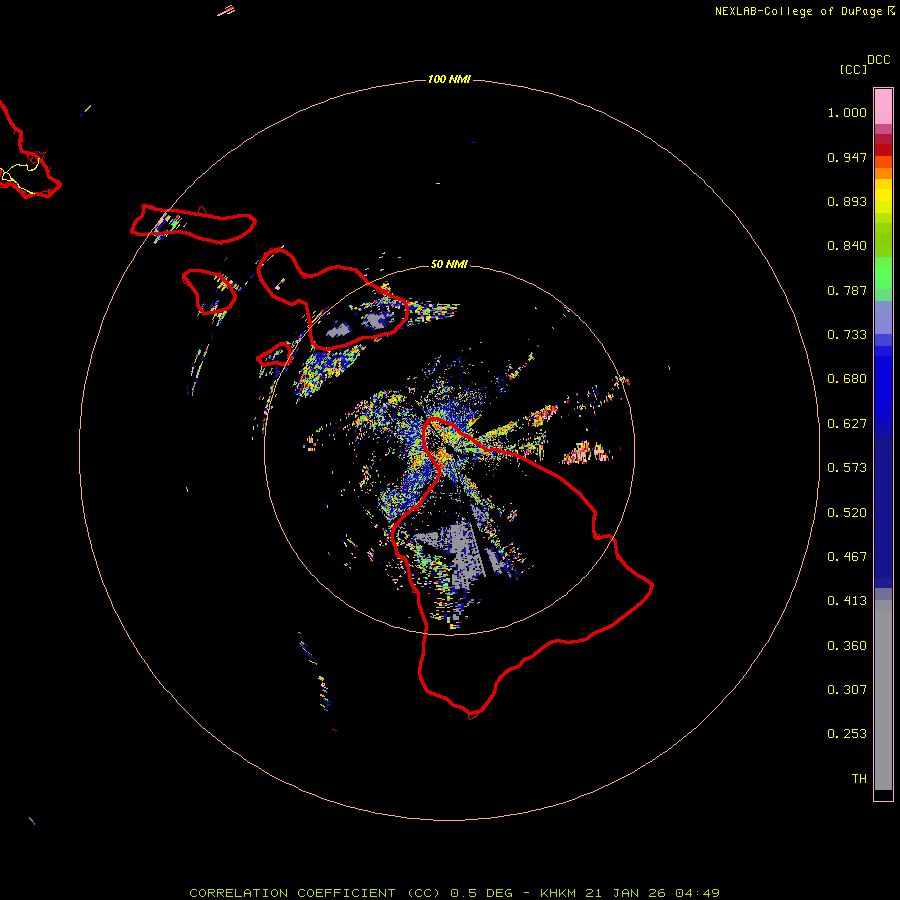Image resolution: width=900 pixels, height=900 pixels.
Task: Click the TH threshold label on the scale
Action: coord(859,779)
